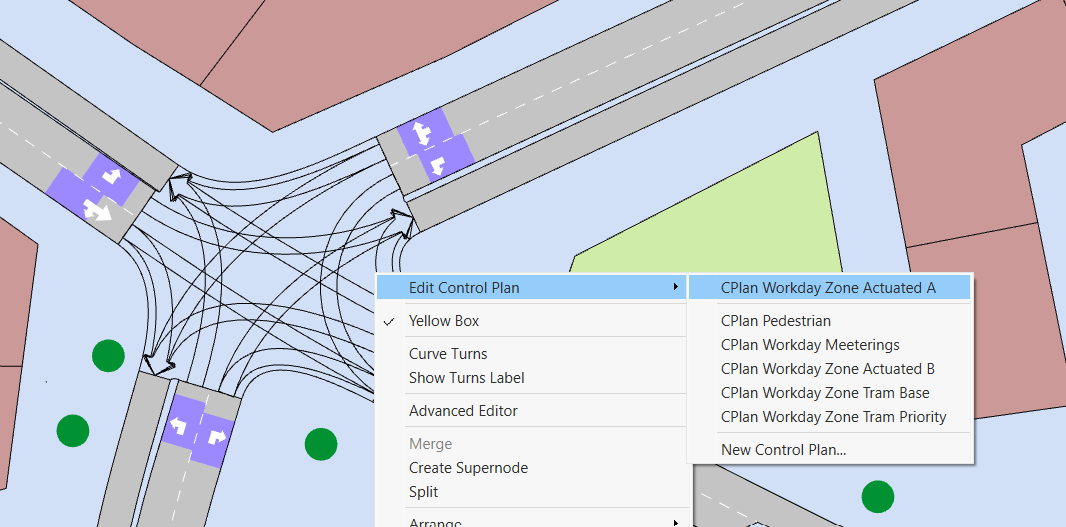Choose the CPlan Pedestrian control plan
The image size is (1066, 527).
tap(776, 320)
